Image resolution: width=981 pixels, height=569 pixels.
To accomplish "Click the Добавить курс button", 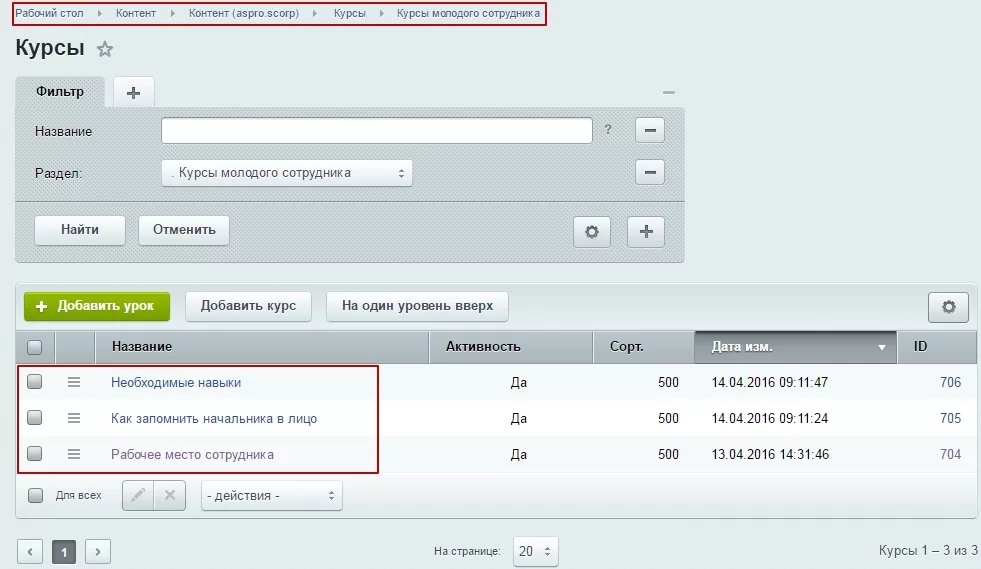I will [x=248, y=306].
